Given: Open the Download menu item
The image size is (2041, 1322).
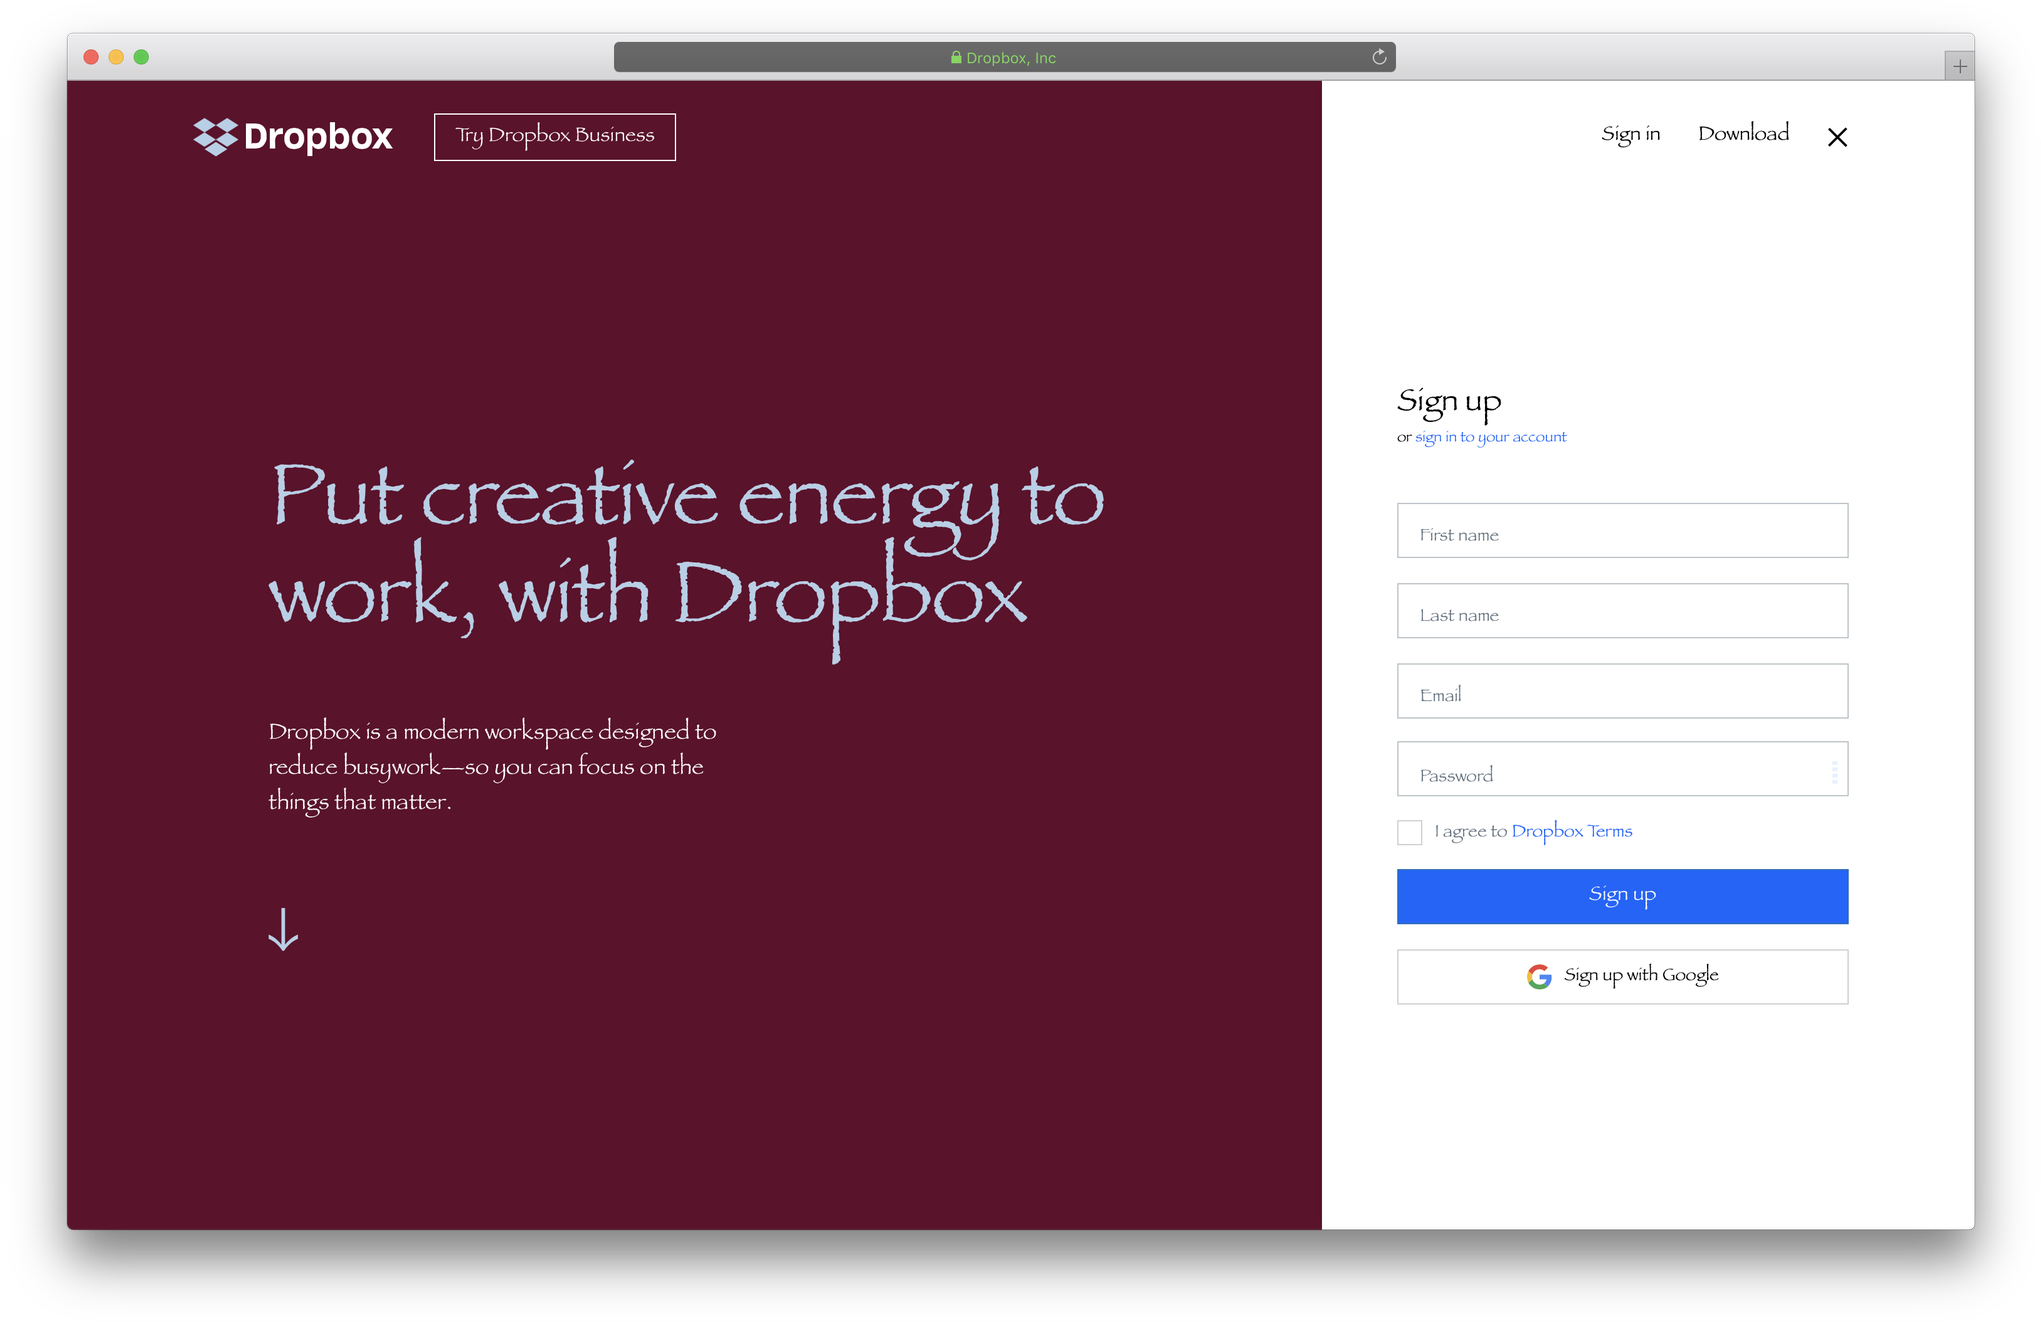Looking at the screenshot, I should 1743,134.
